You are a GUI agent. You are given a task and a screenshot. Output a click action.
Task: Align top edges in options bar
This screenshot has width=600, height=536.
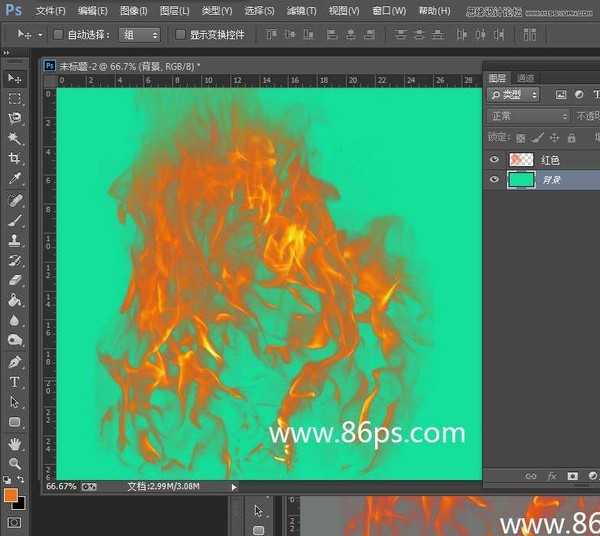(x=271, y=35)
